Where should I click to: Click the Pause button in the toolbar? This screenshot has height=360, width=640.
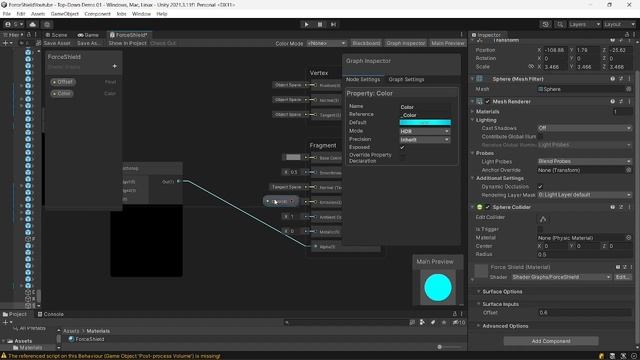pyautogui.click(x=320, y=24)
